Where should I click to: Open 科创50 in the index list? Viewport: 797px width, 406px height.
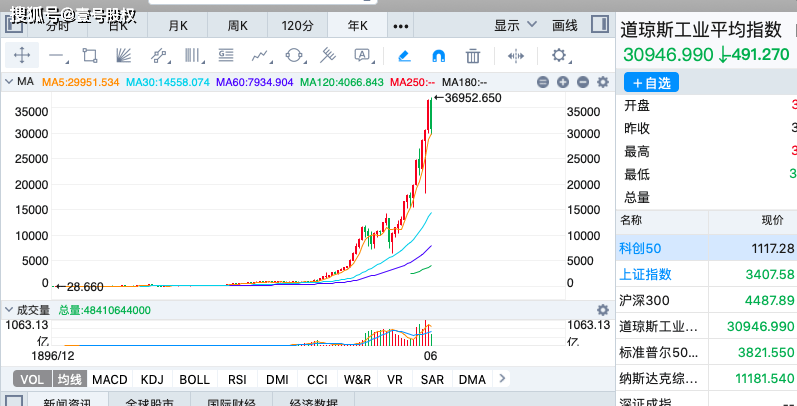point(706,248)
